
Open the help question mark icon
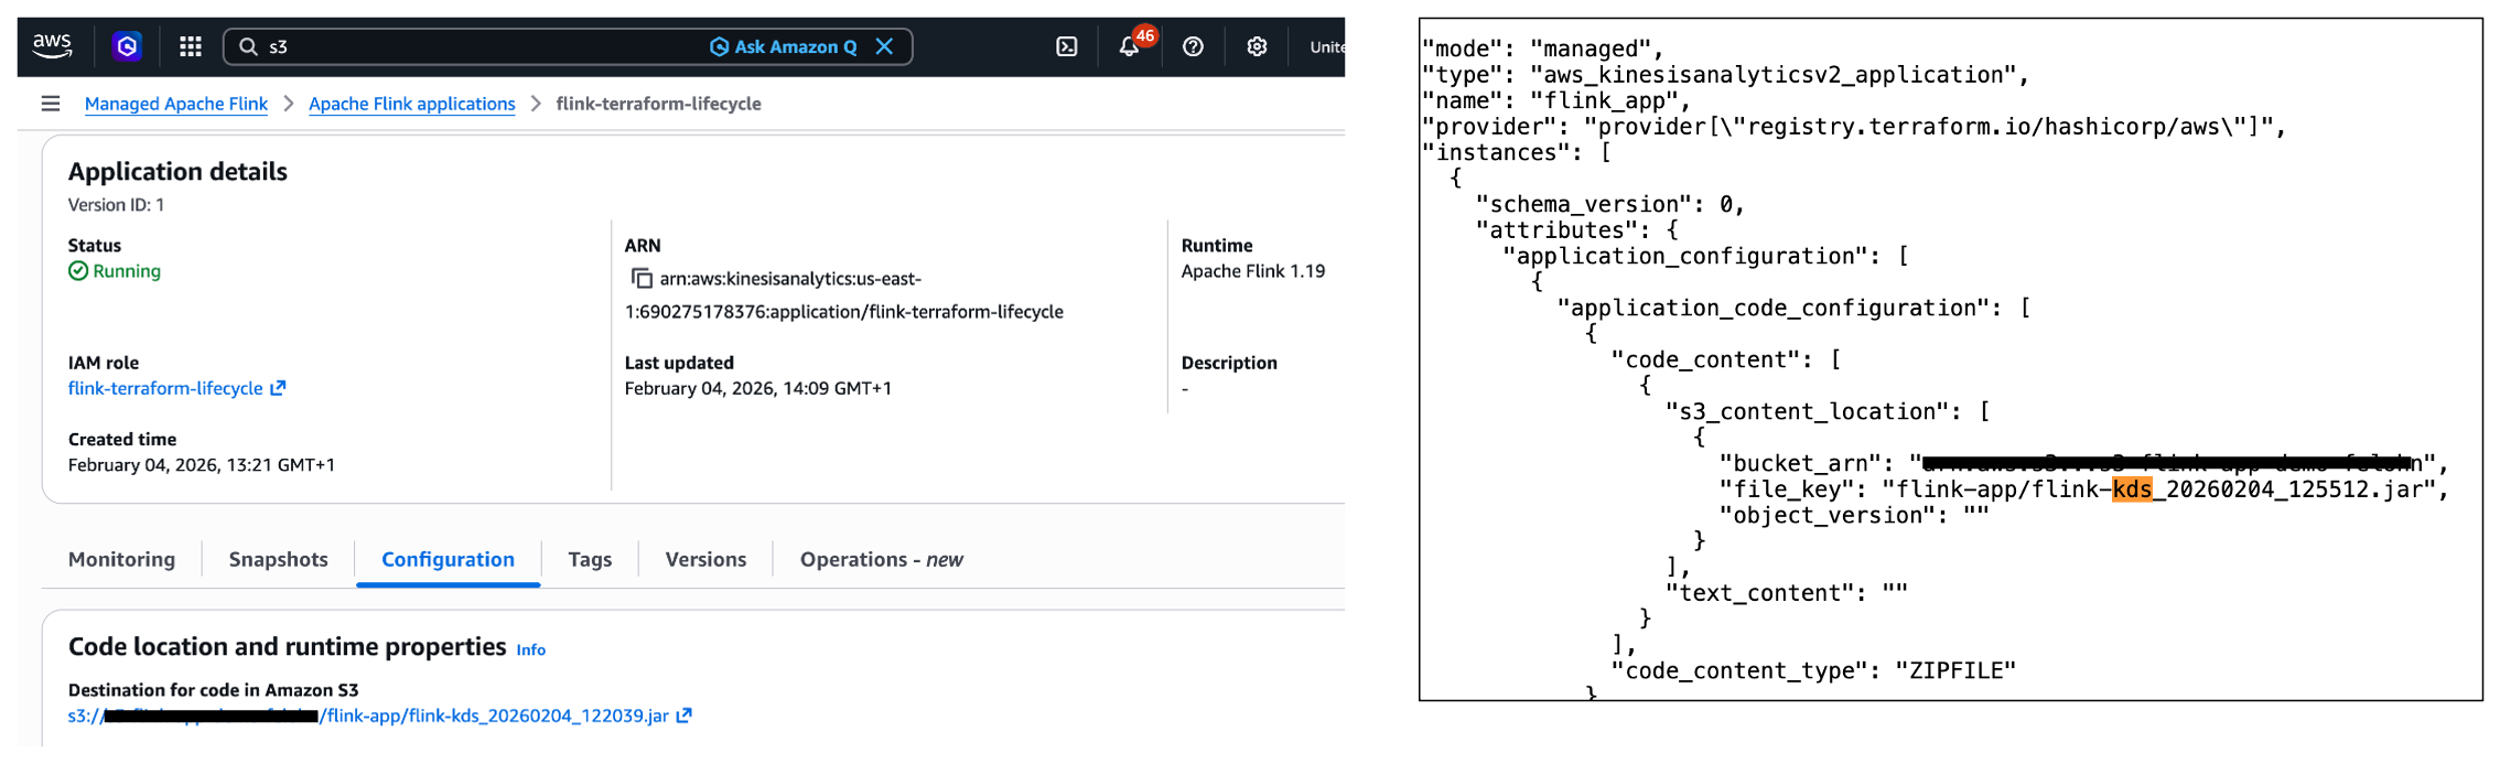pos(1192,46)
